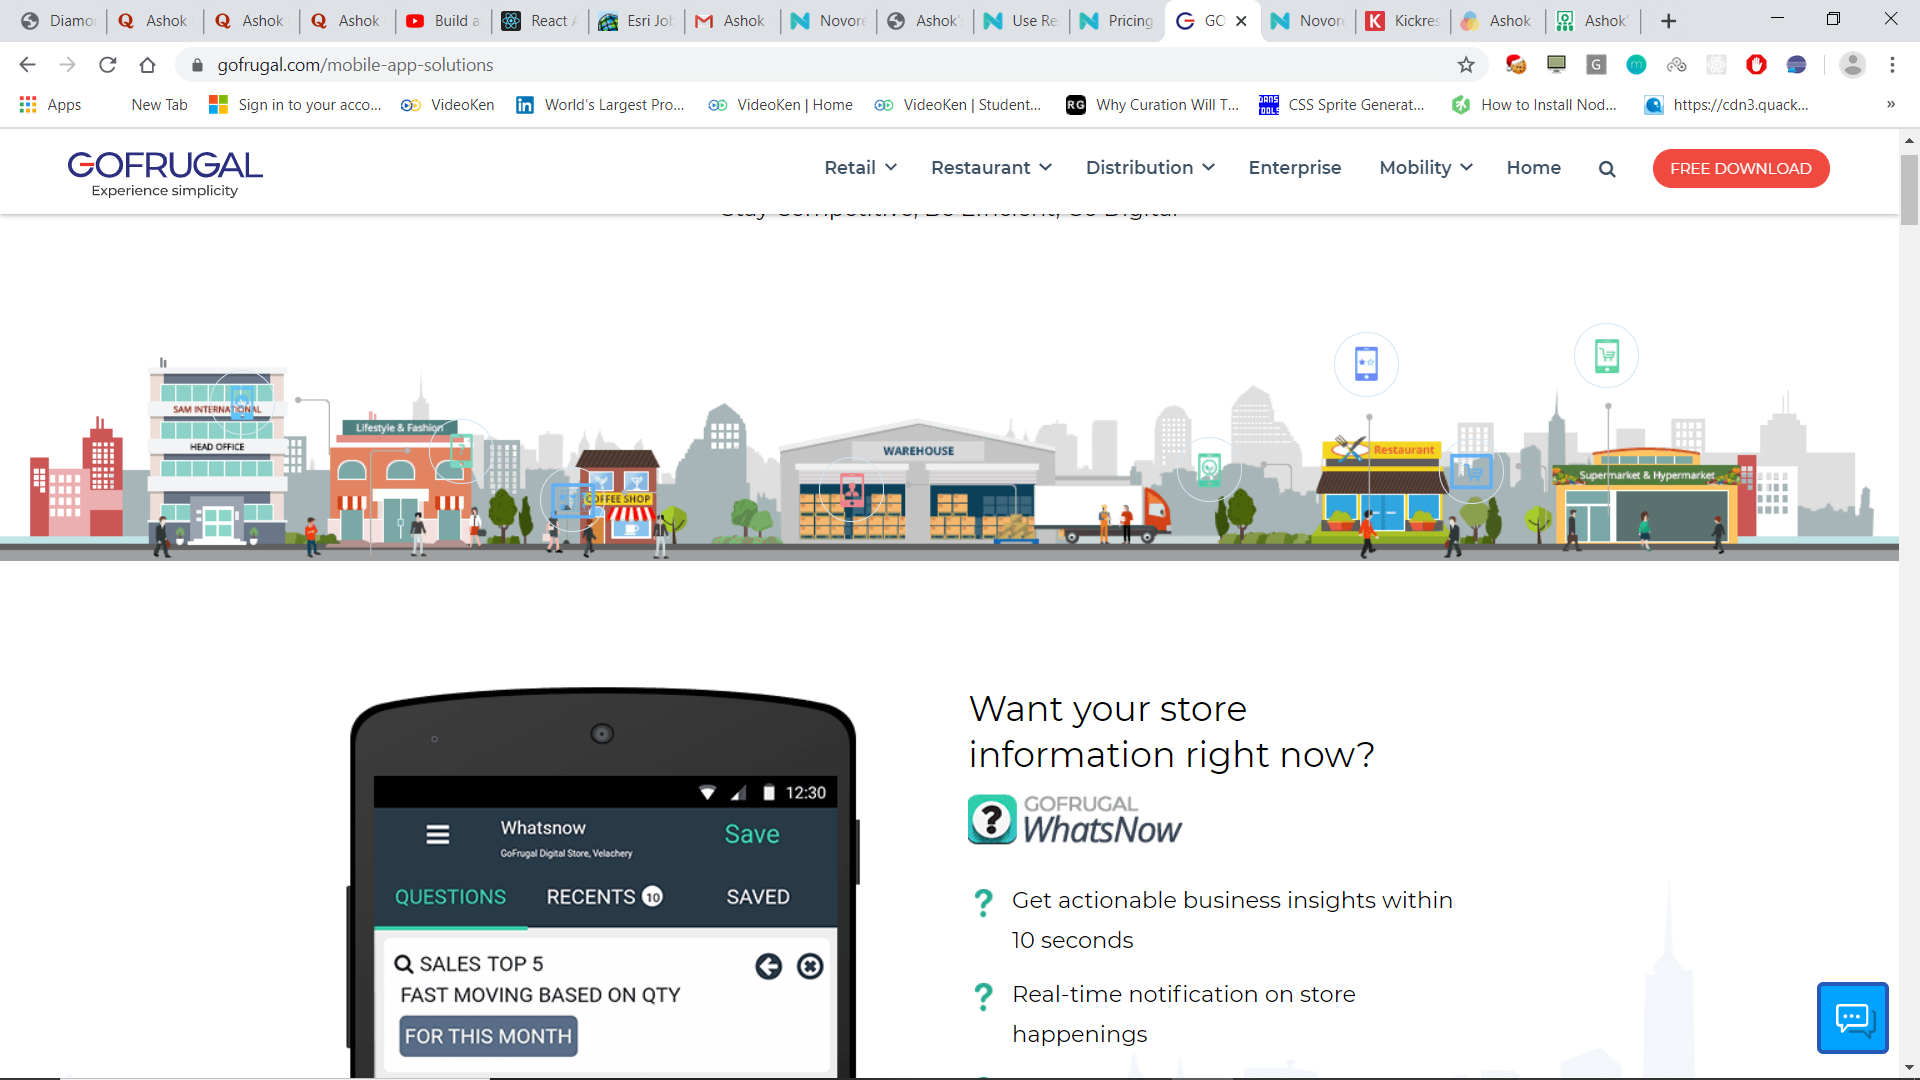The width and height of the screenshot is (1920, 1080).
Task: Tap the back arrow in Sales Top 5 card
Action: [768, 966]
